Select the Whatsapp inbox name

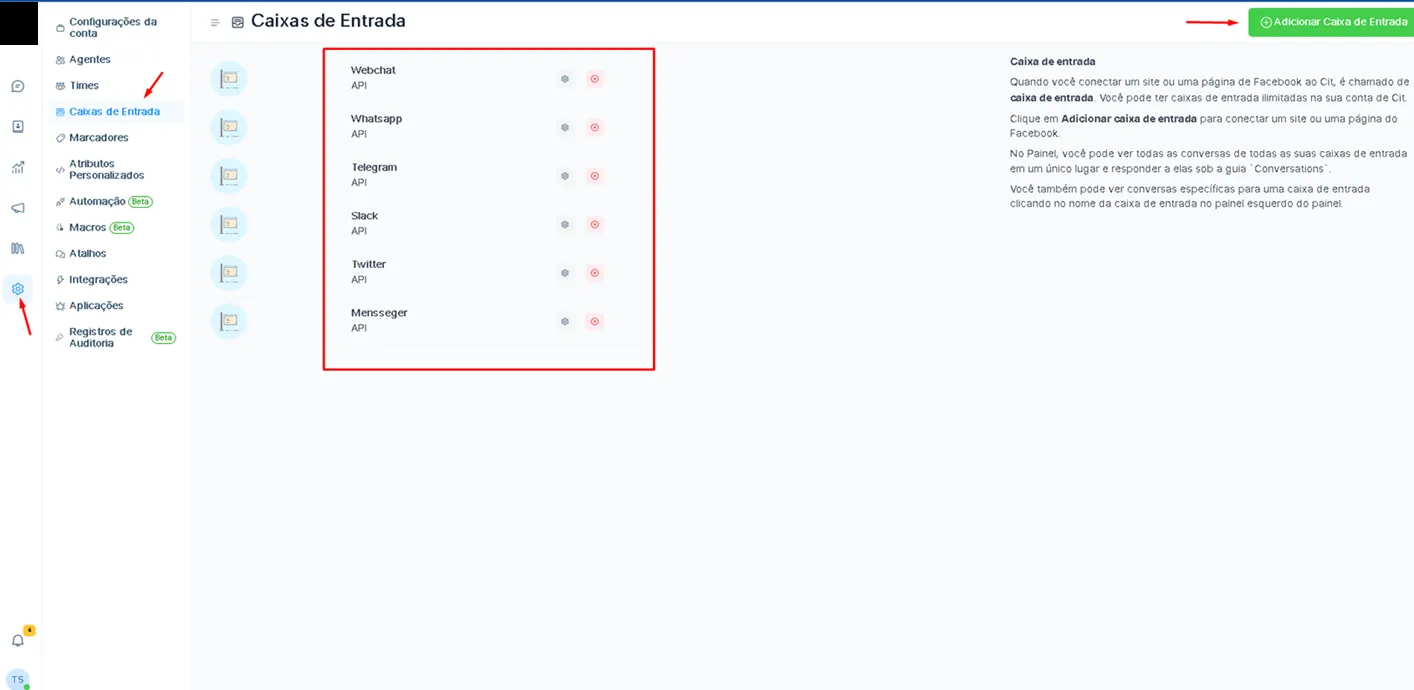pos(376,119)
